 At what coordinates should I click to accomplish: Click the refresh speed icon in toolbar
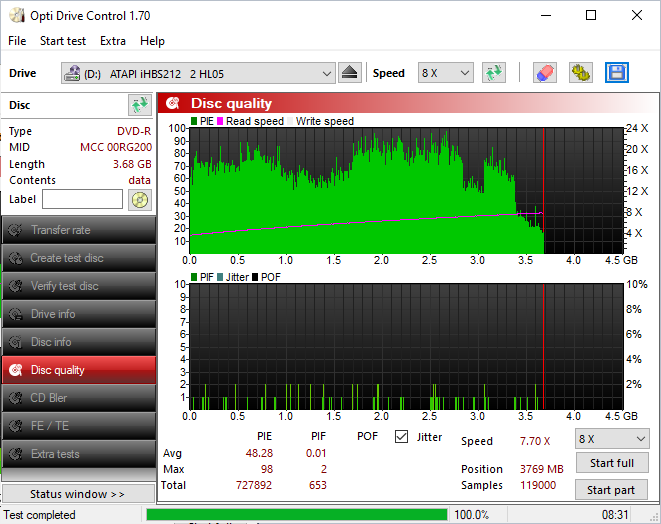tap(493, 73)
